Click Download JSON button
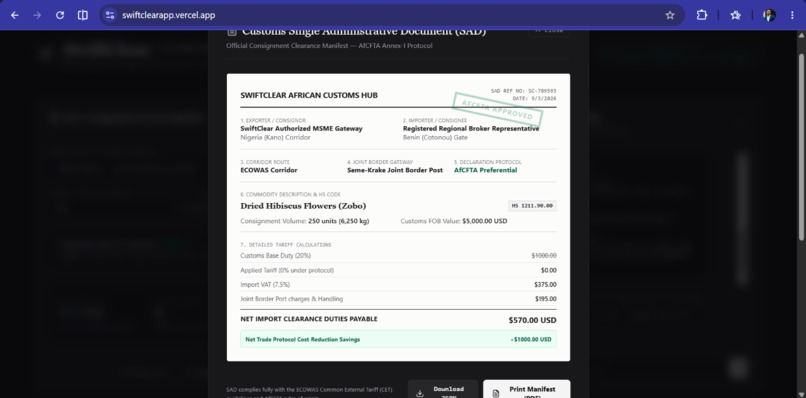Image resolution: width=806 pixels, height=398 pixels. [443, 390]
